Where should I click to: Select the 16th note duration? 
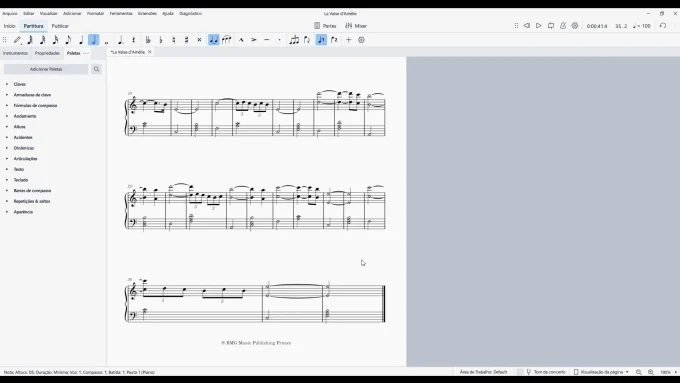(x=56, y=40)
